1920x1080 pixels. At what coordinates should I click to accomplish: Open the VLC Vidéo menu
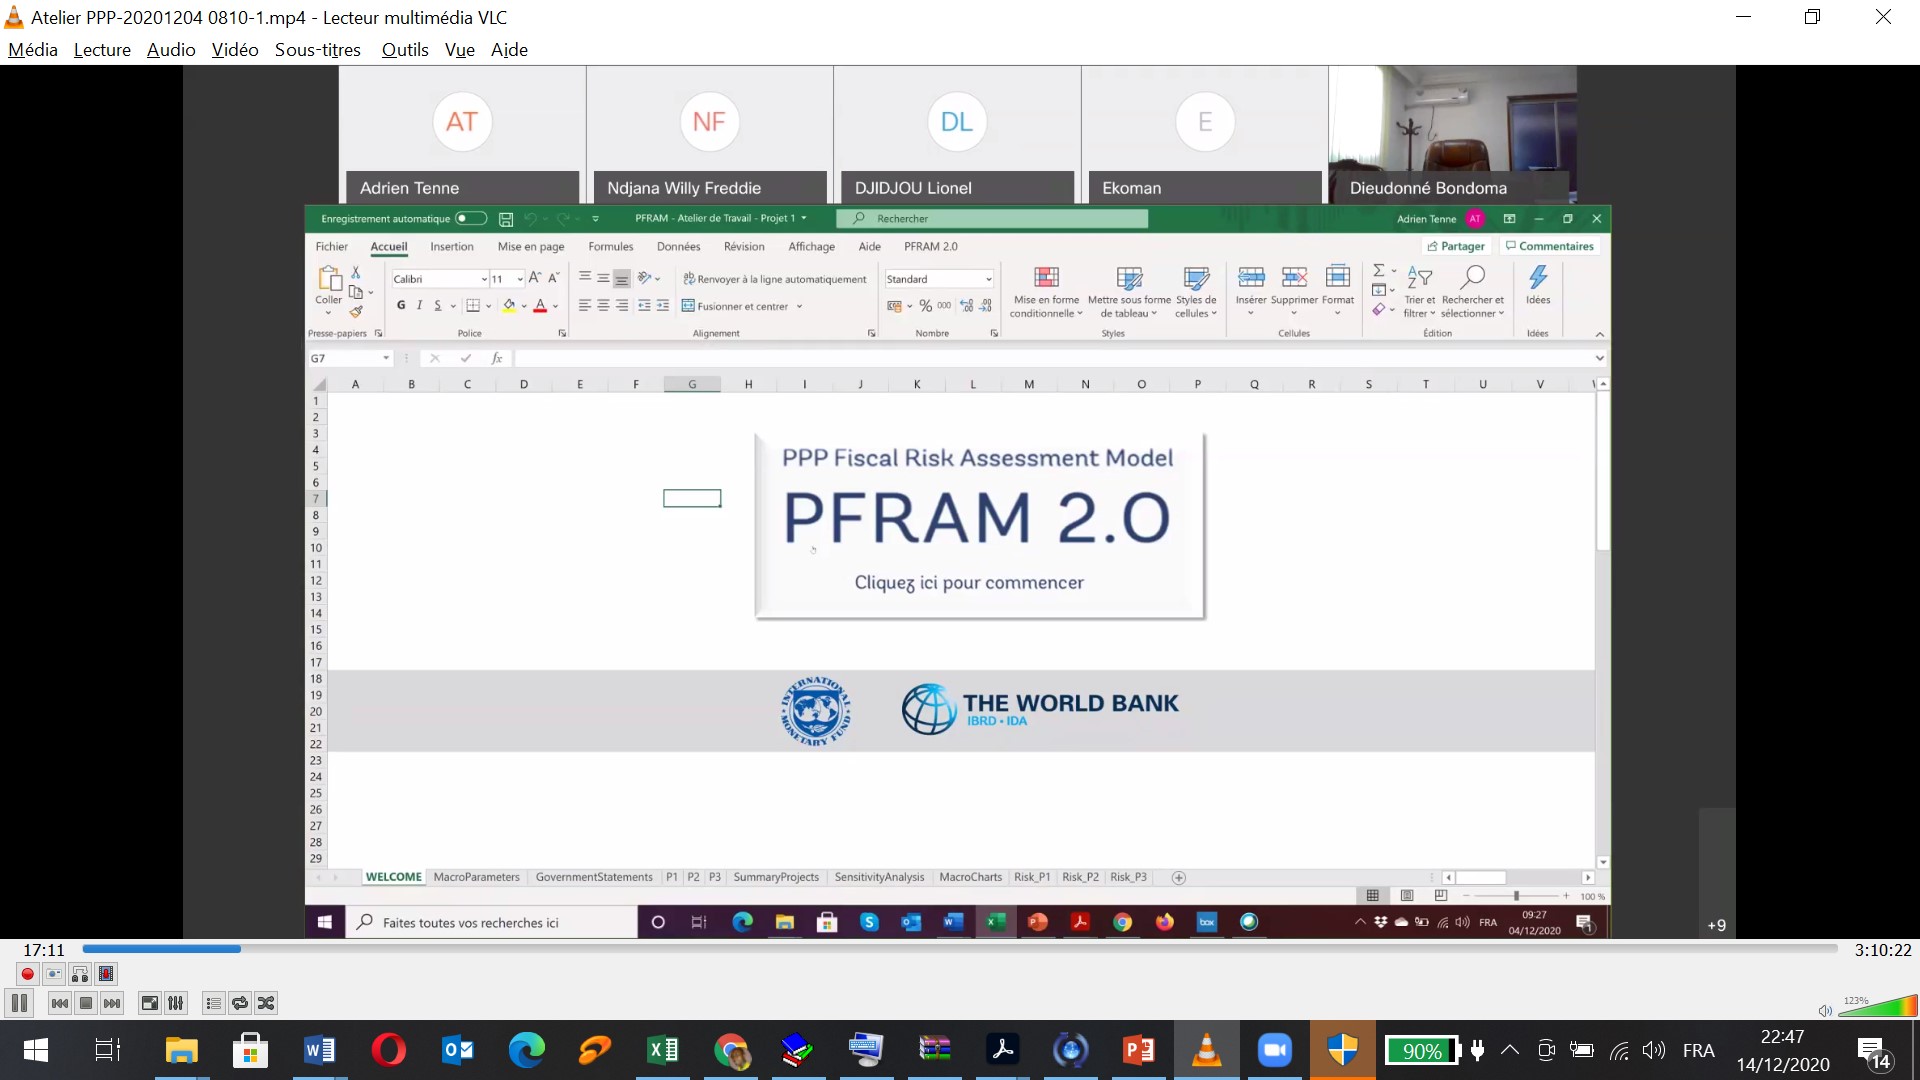point(235,50)
